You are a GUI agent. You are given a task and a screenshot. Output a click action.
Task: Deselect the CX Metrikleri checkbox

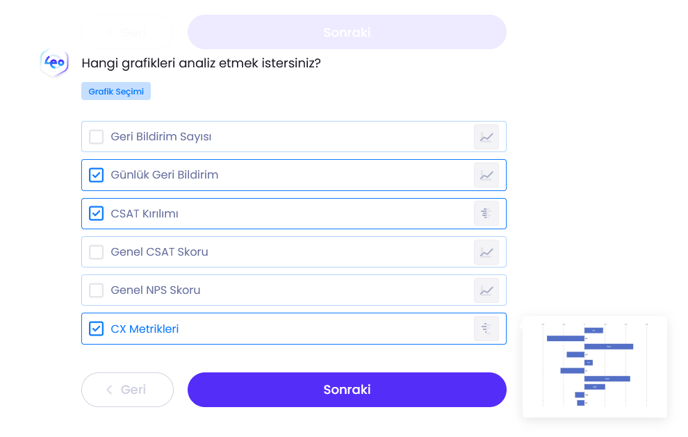[96, 328]
